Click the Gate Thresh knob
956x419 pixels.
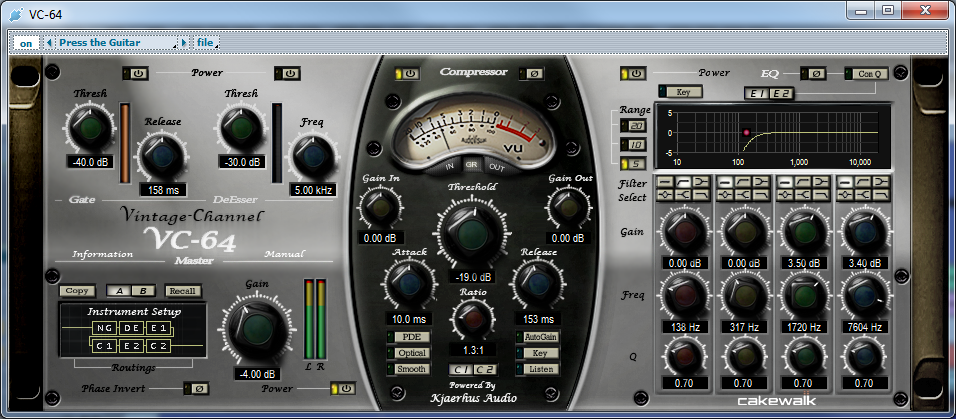pos(90,127)
